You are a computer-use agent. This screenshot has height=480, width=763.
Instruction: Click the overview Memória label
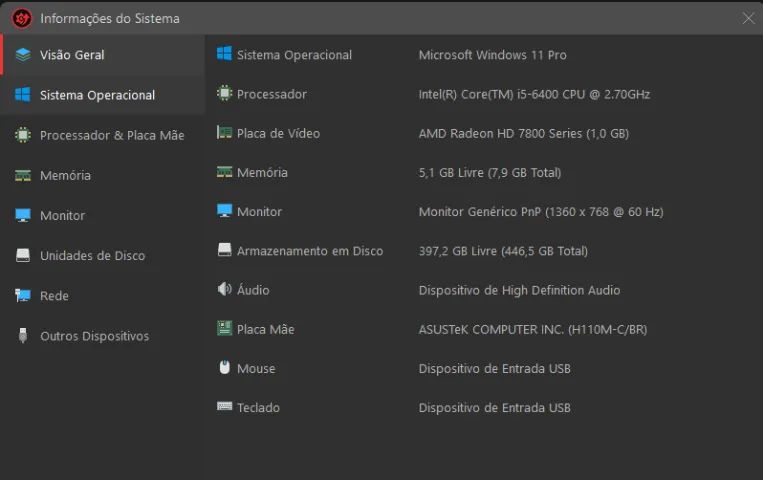coord(262,172)
